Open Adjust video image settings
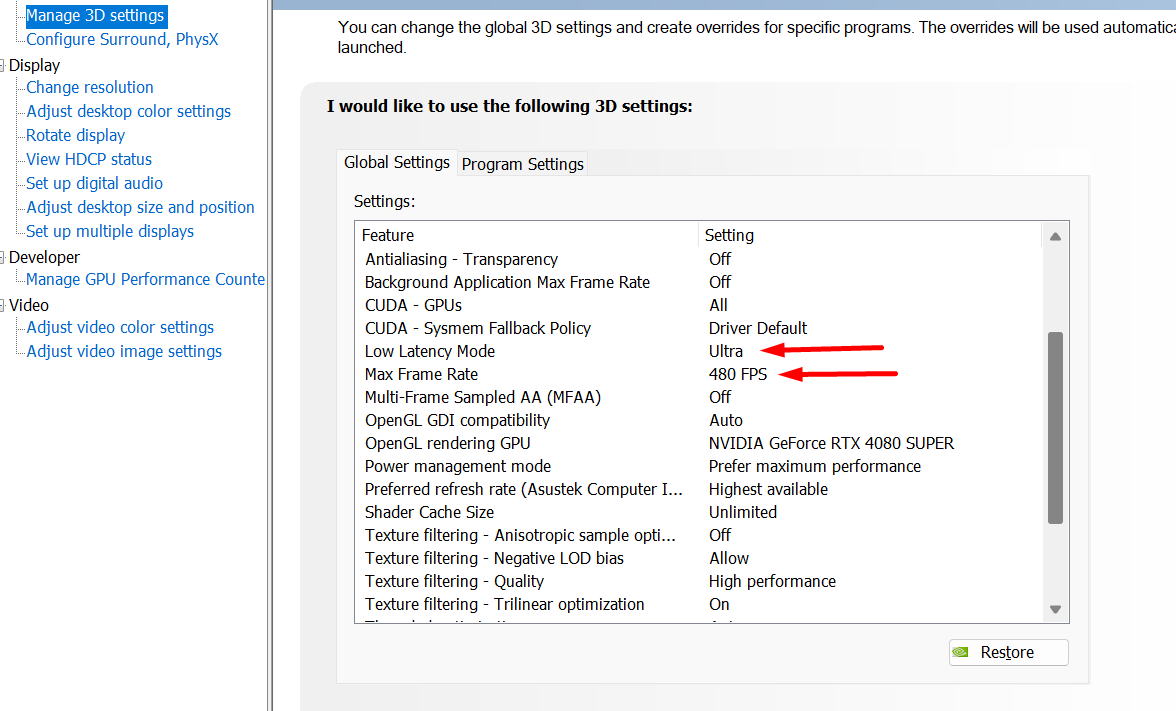 coord(124,352)
